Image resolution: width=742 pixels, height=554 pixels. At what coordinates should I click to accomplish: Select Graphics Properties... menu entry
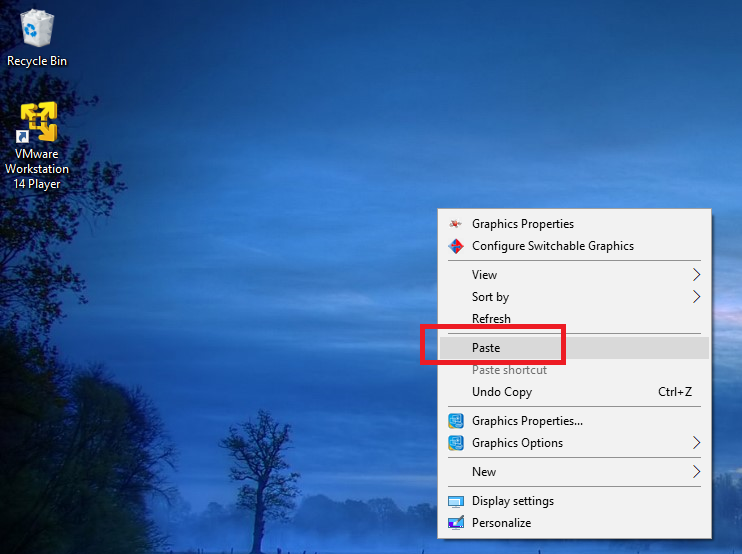click(574, 421)
